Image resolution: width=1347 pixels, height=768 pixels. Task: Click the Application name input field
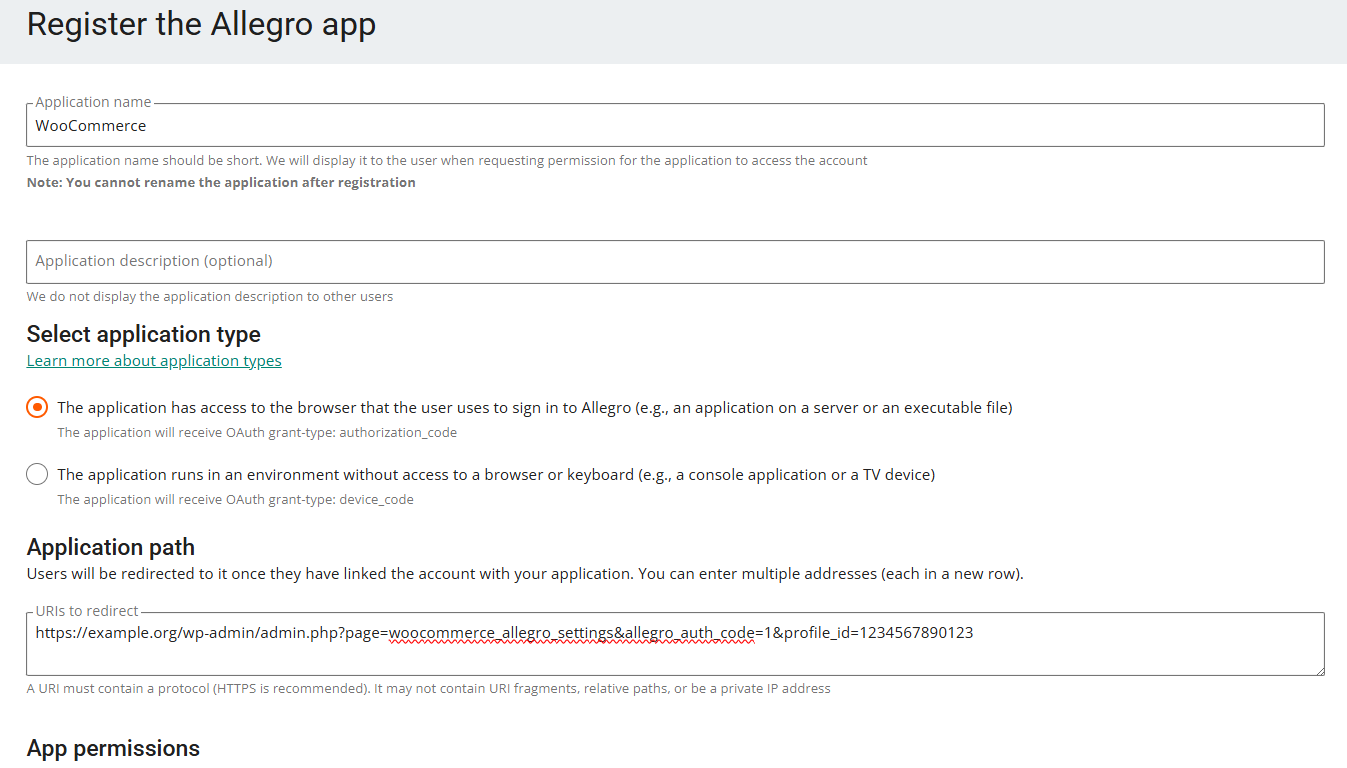coord(675,126)
